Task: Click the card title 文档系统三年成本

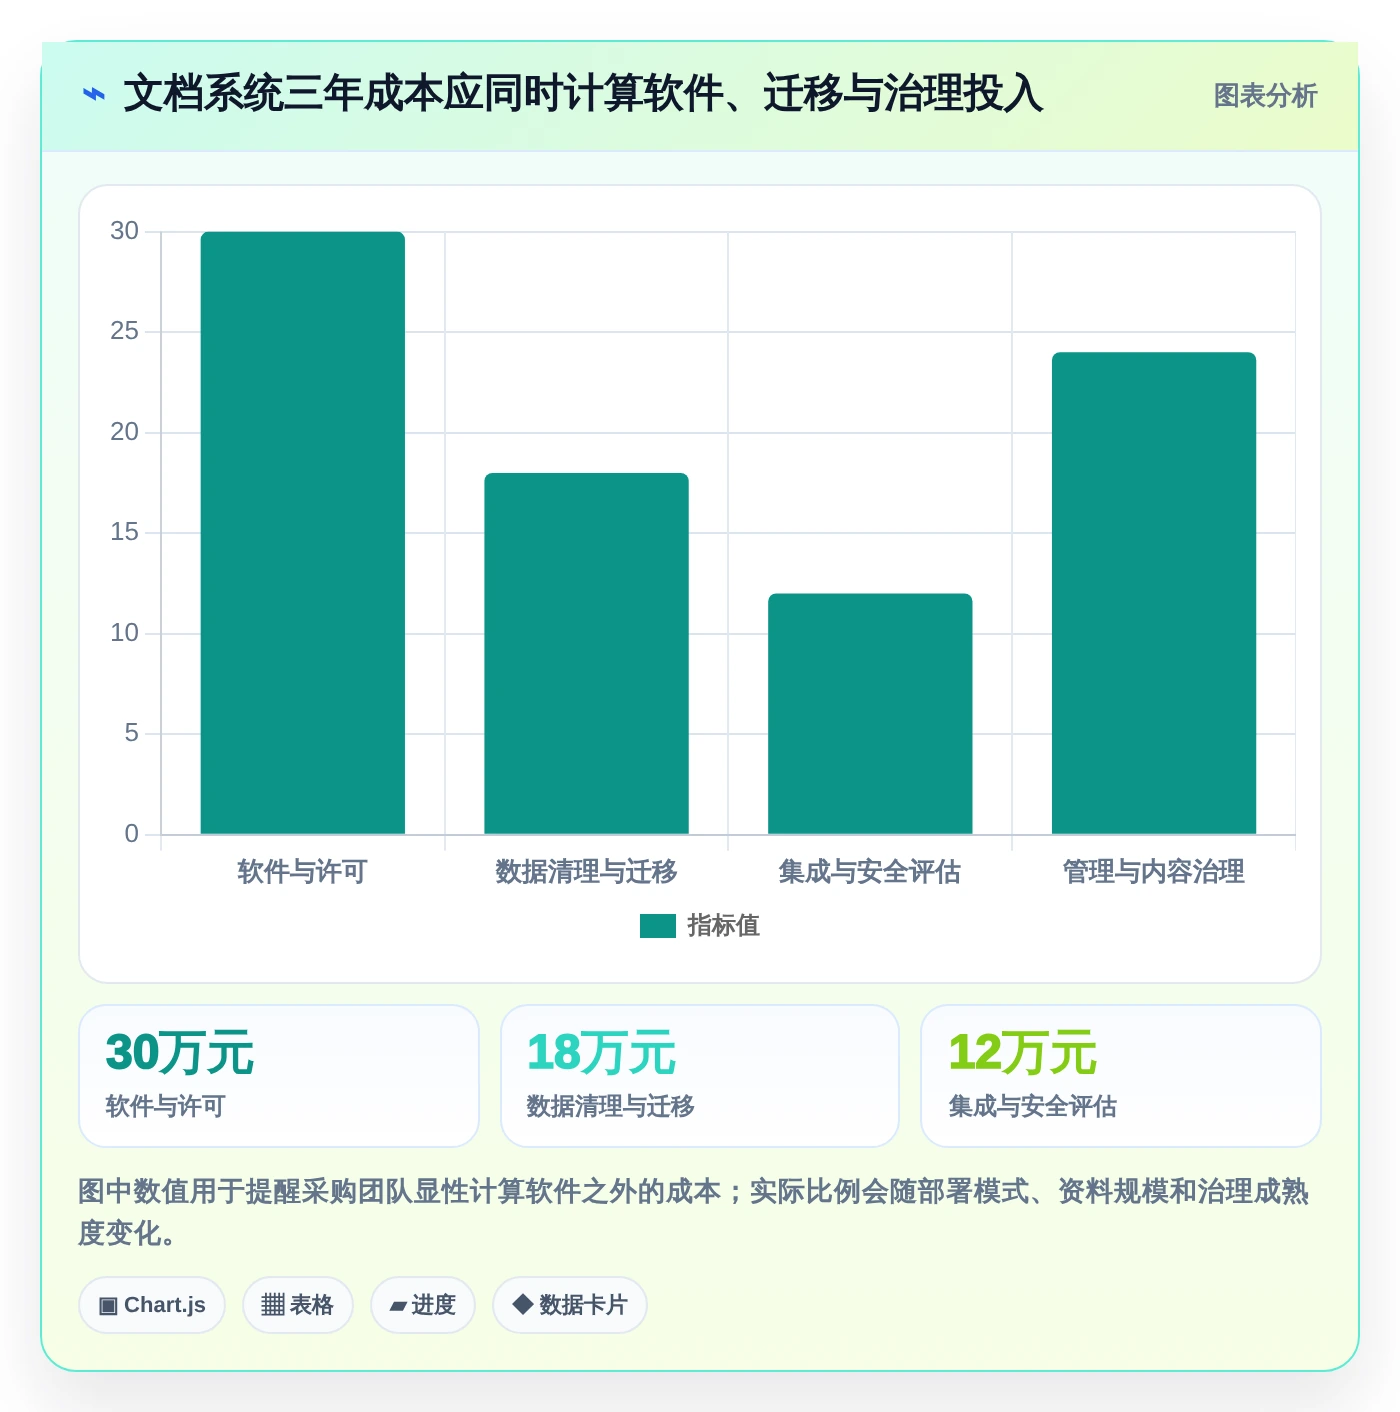Action: 583,94
